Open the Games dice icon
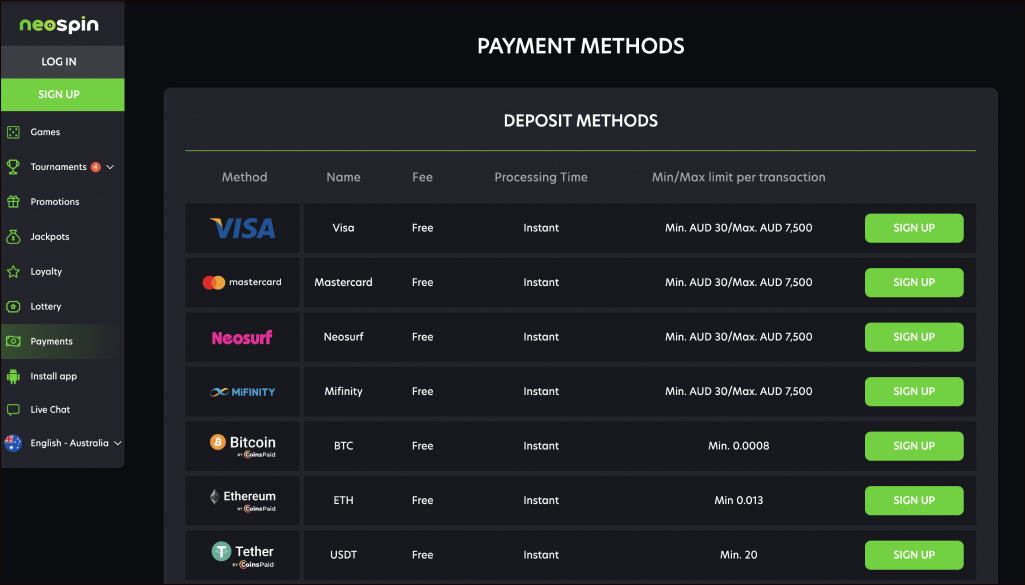1025x585 pixels. click(x=13, y=132)
